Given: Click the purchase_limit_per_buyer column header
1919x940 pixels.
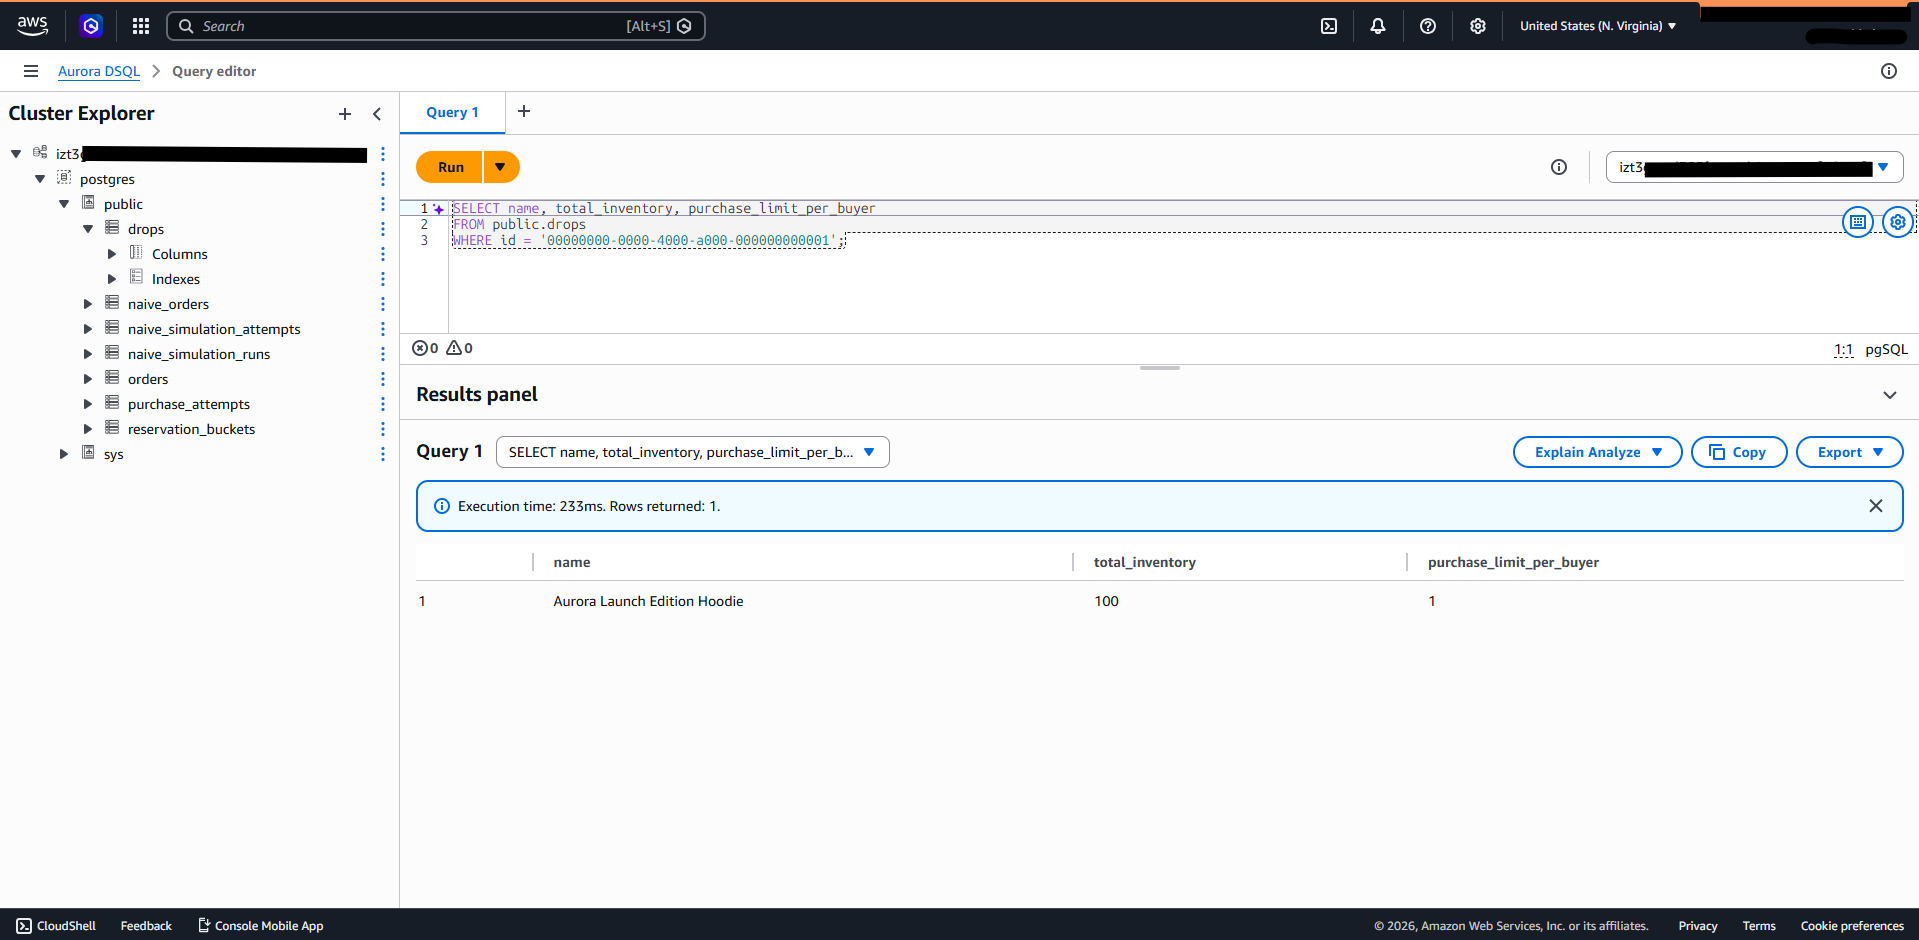Looking at the screenshot, I should [x=1513, y=562].
